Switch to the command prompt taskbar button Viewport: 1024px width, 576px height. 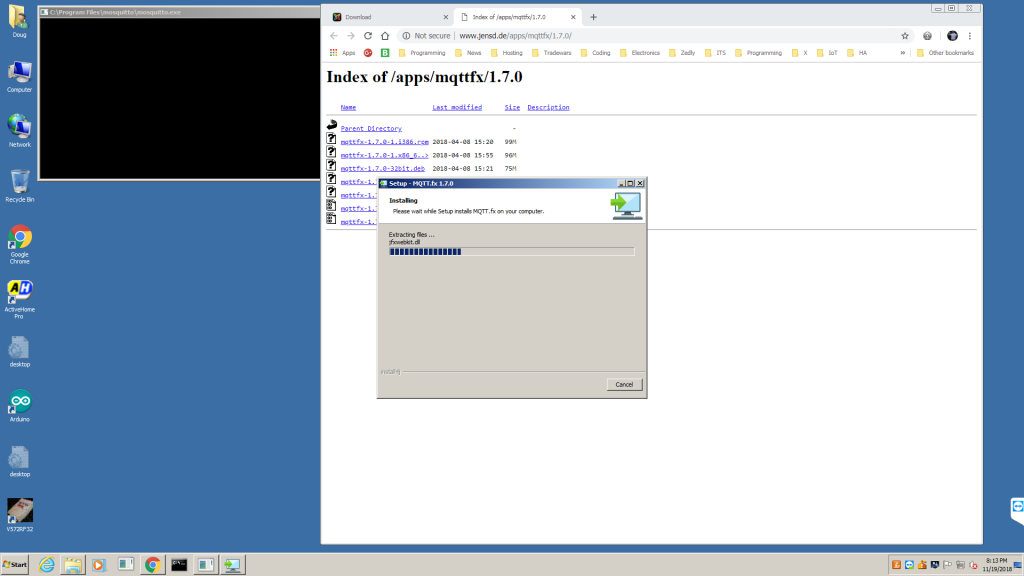tap(179, 565)
